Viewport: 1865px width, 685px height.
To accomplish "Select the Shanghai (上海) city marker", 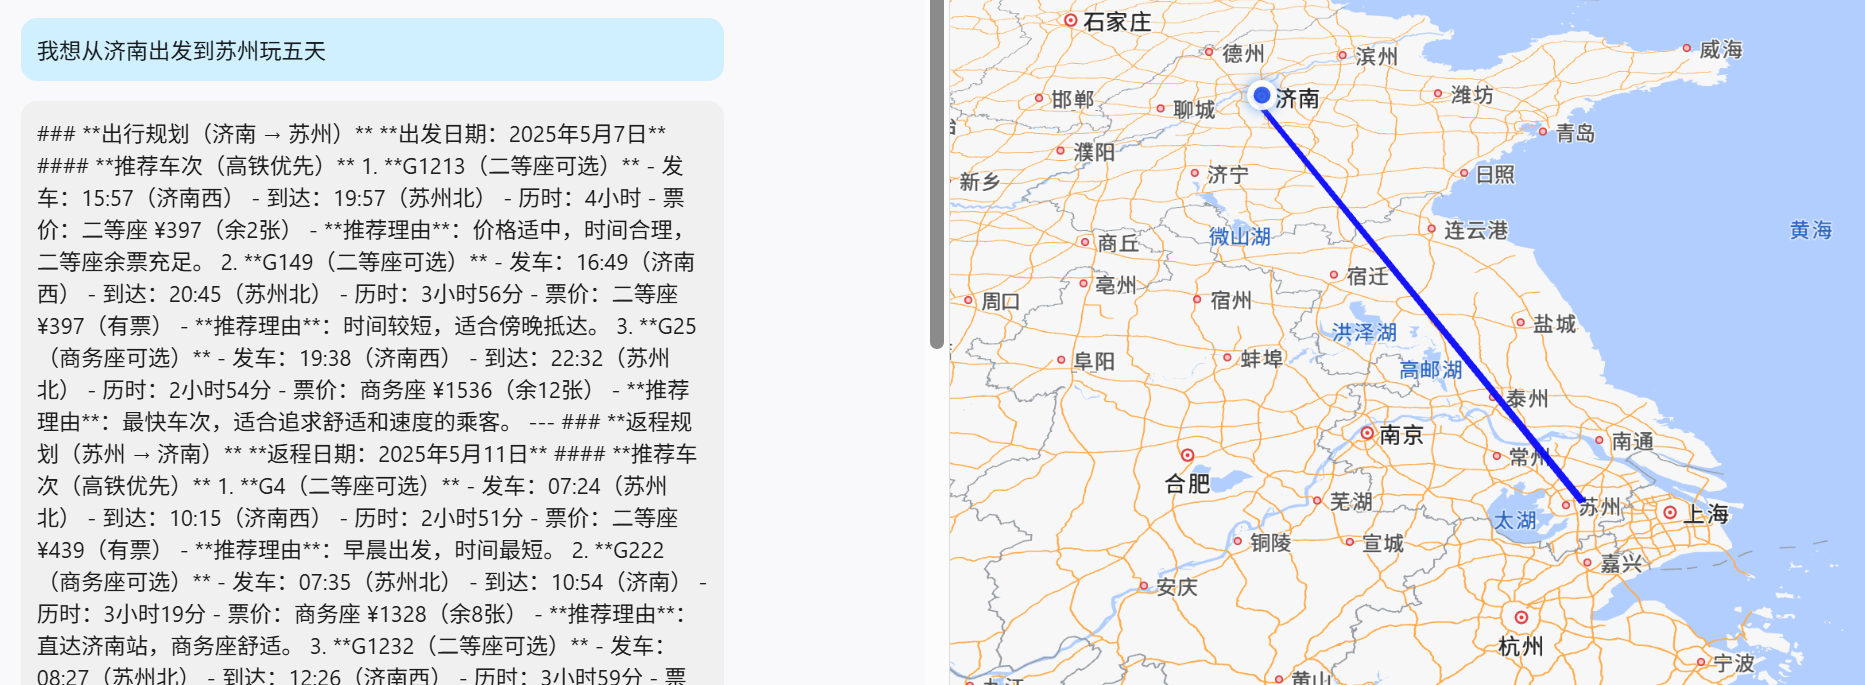I will point(1670,512).
